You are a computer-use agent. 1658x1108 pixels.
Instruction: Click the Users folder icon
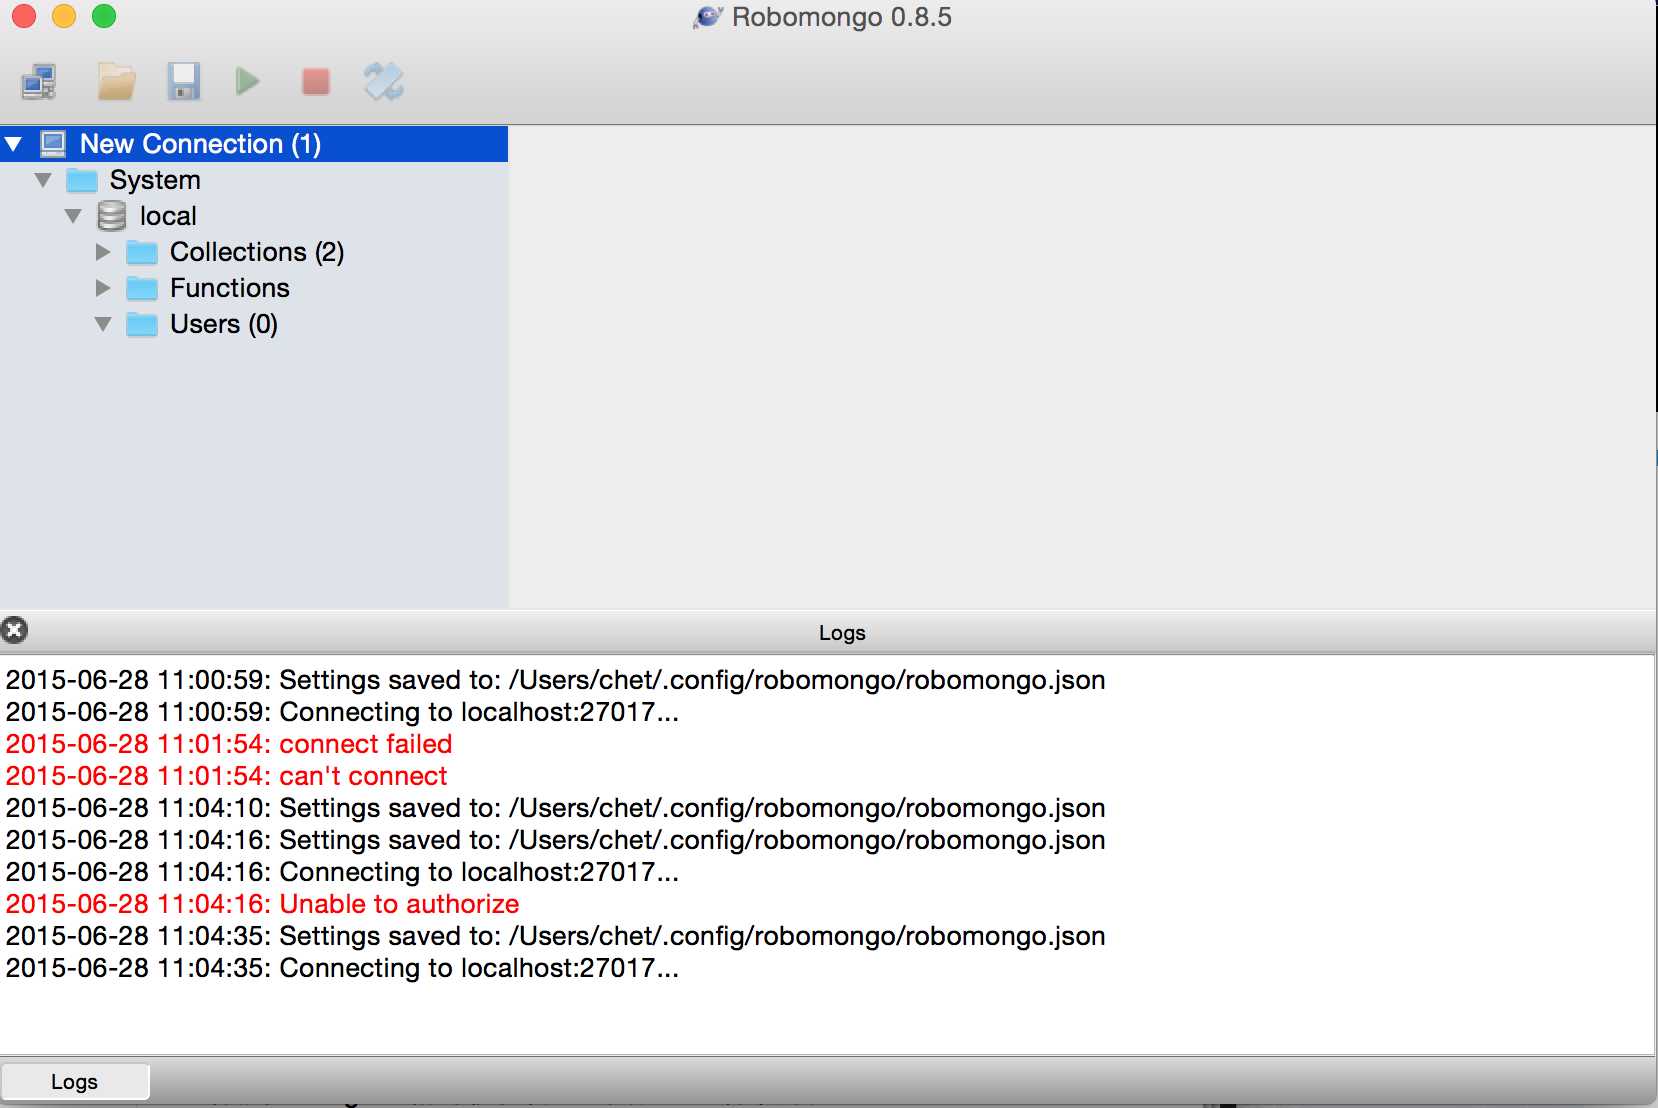pos(142,324)
